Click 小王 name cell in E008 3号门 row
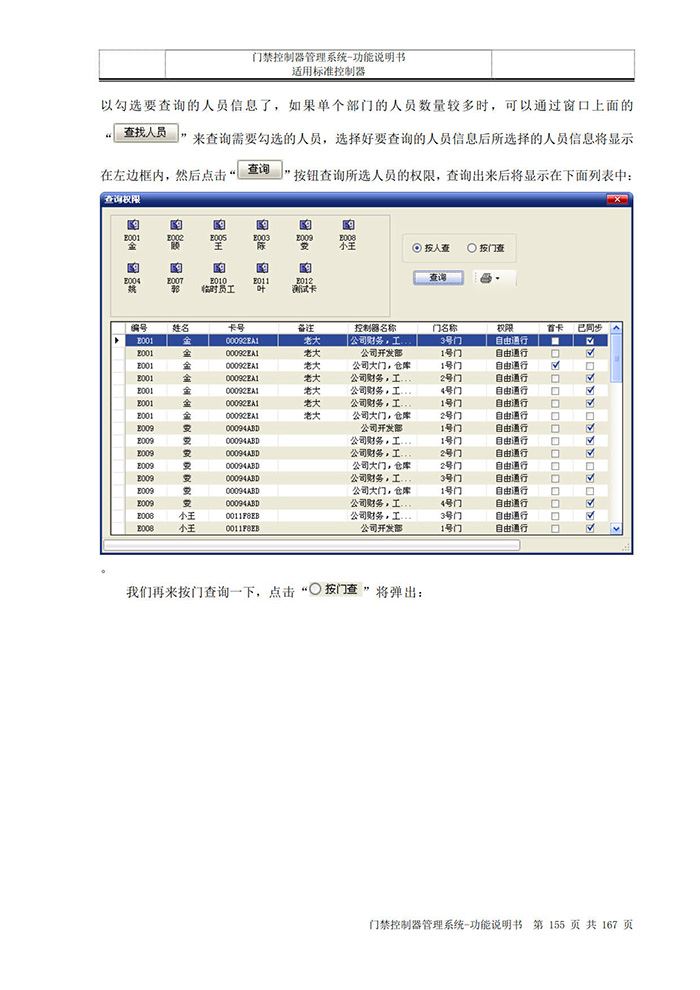The width and height of the screenshot is (700, 990). coord(187,516)
